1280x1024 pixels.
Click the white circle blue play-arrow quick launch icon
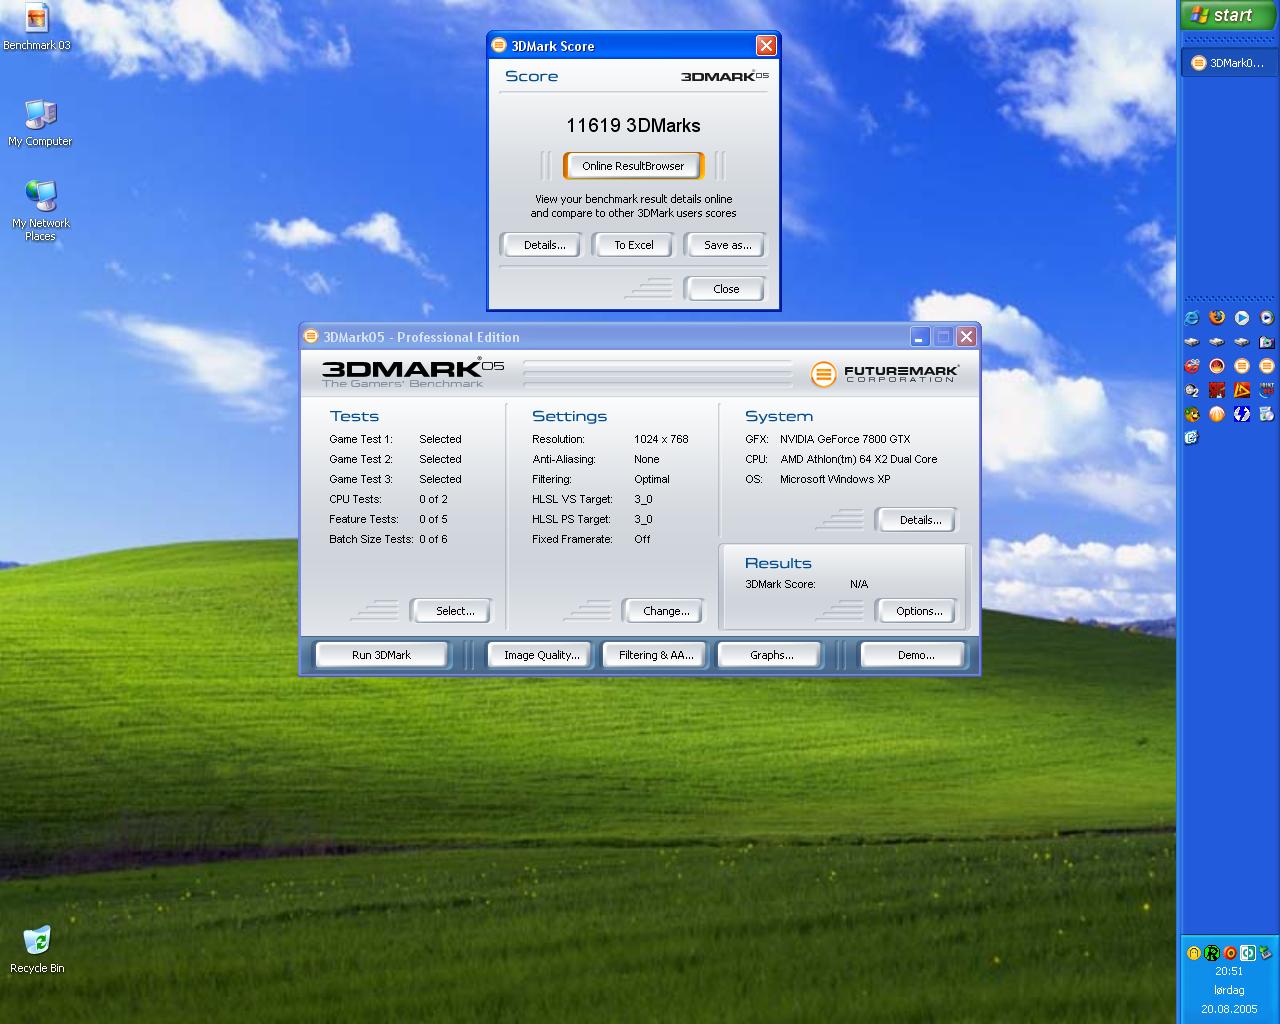1242,318
